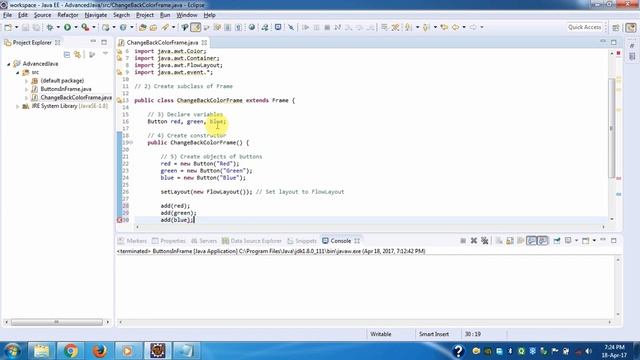Click the Open Perspective icon

point(616,27)
